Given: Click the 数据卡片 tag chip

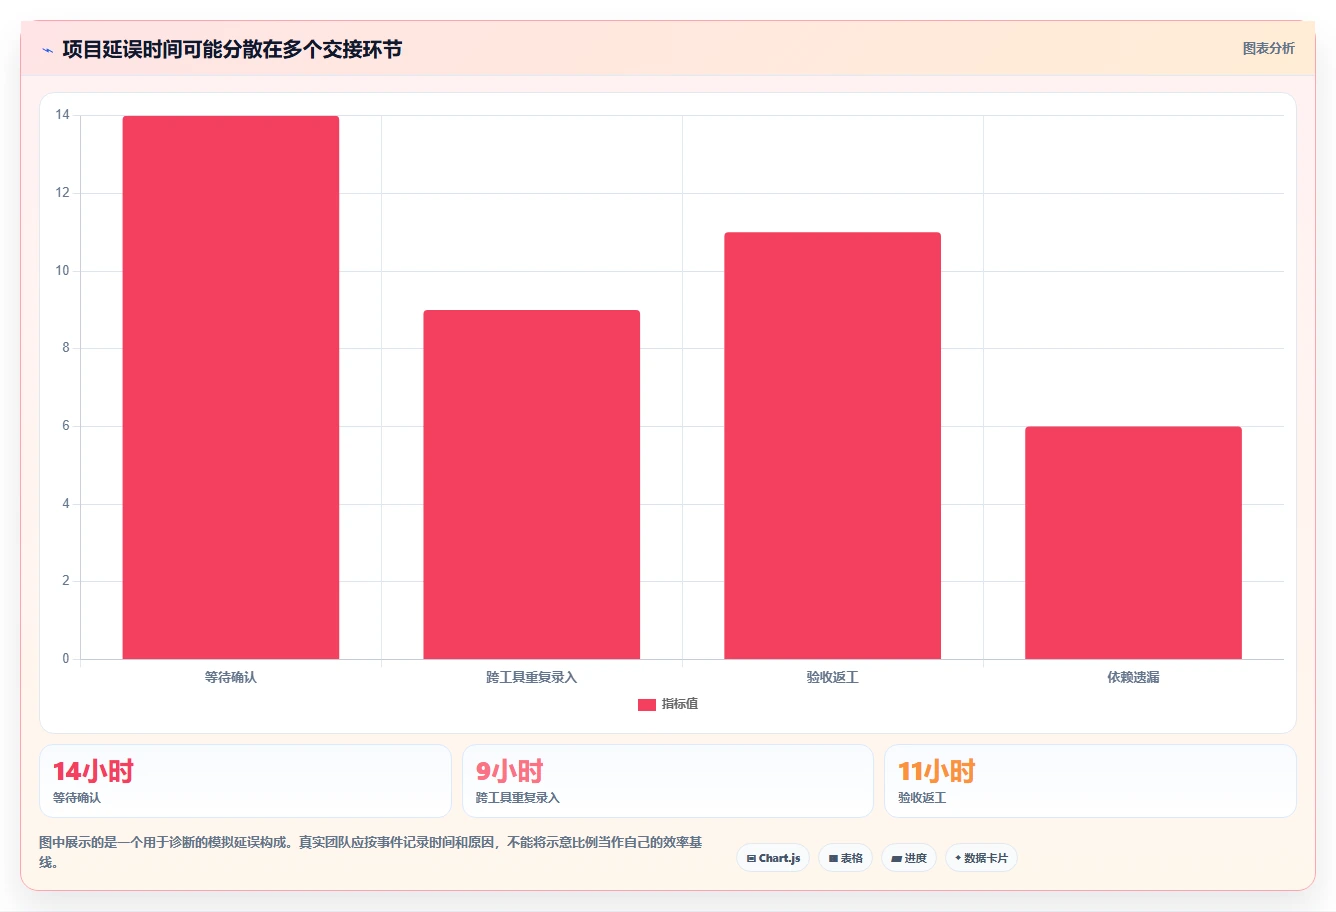Looking at the screenshot, I should coord(981,858).
